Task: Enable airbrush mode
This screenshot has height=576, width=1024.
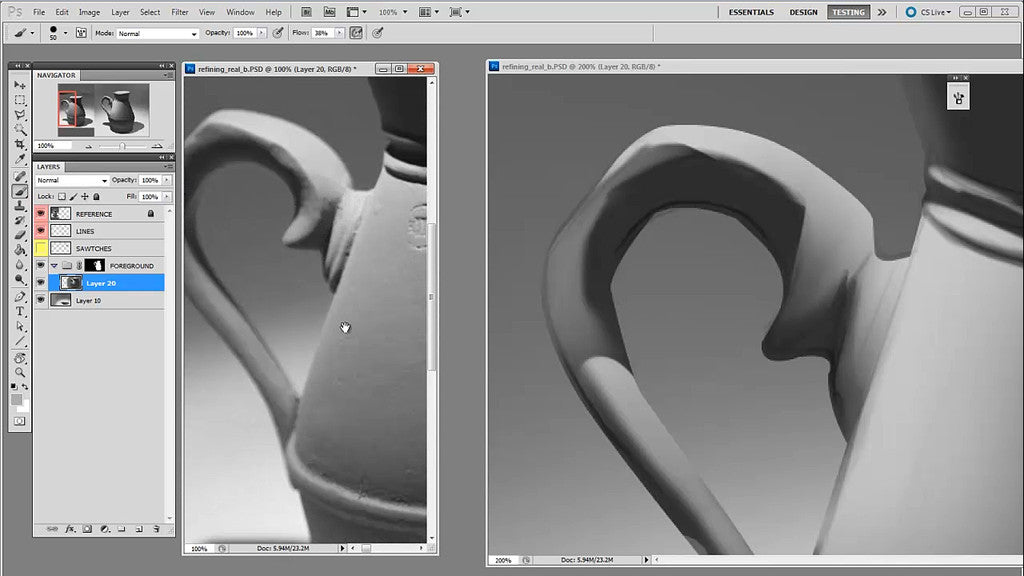Action: coord(355,33)
